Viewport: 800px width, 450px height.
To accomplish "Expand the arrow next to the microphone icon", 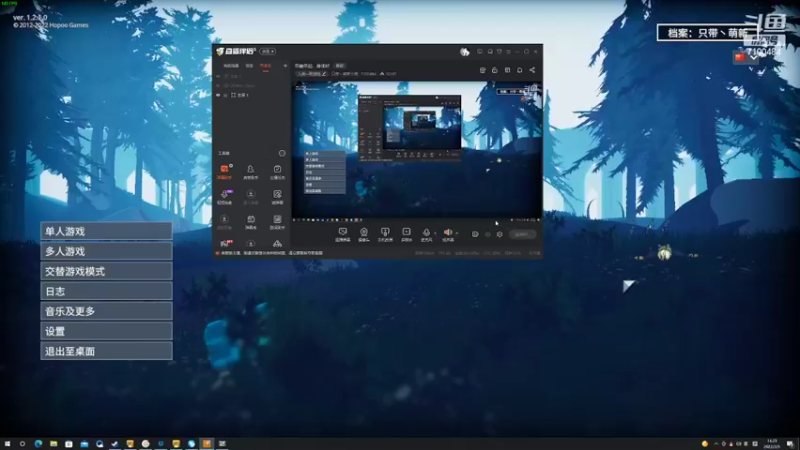I will 435,233.
